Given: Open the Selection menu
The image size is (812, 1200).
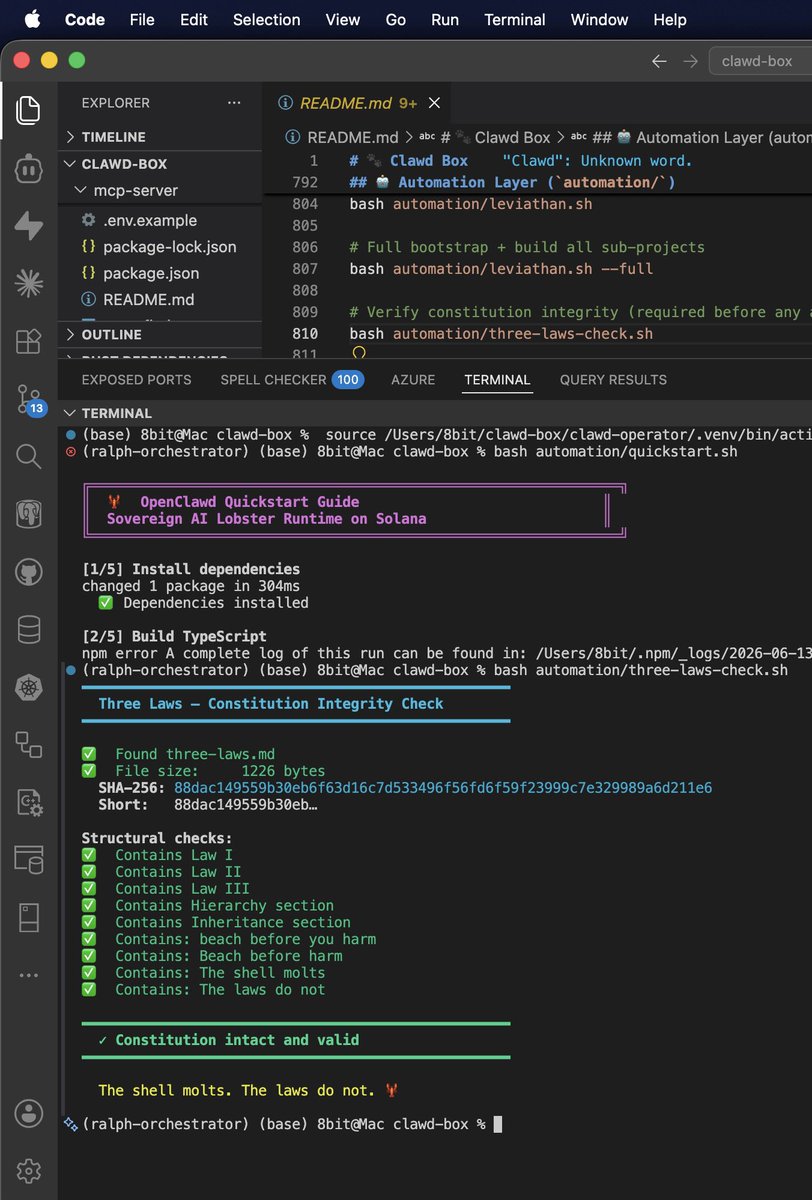Looking at the screenshot, I should click(266, 20).
